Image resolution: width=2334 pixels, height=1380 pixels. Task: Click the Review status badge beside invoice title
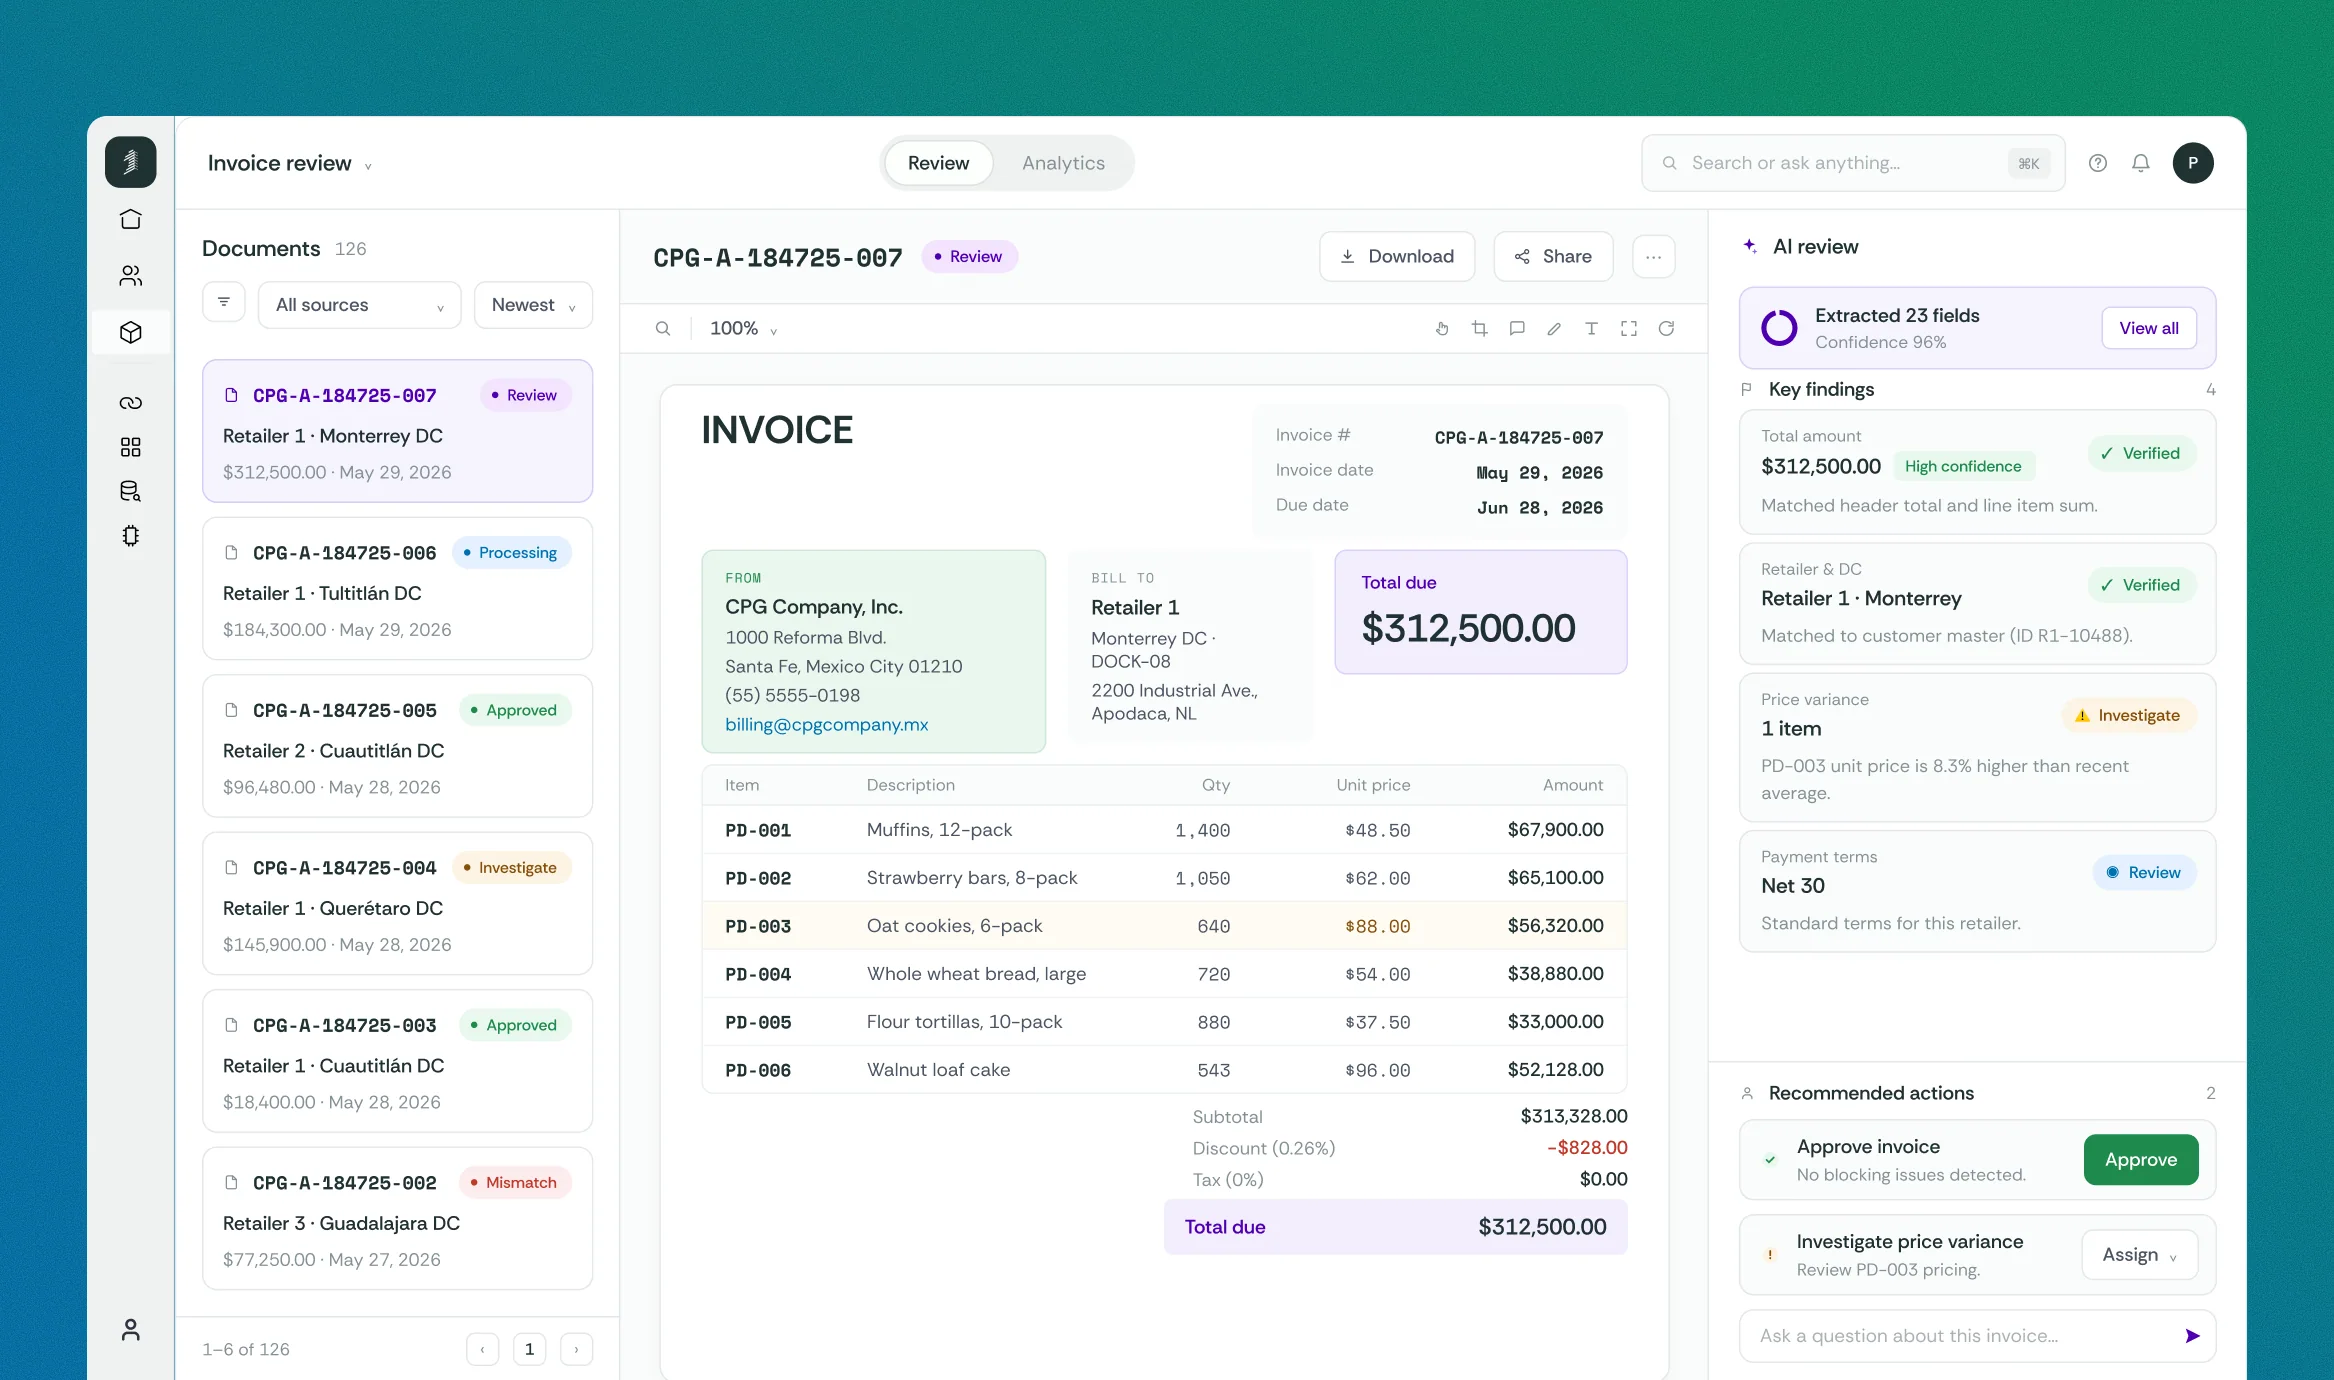point(968,257)
